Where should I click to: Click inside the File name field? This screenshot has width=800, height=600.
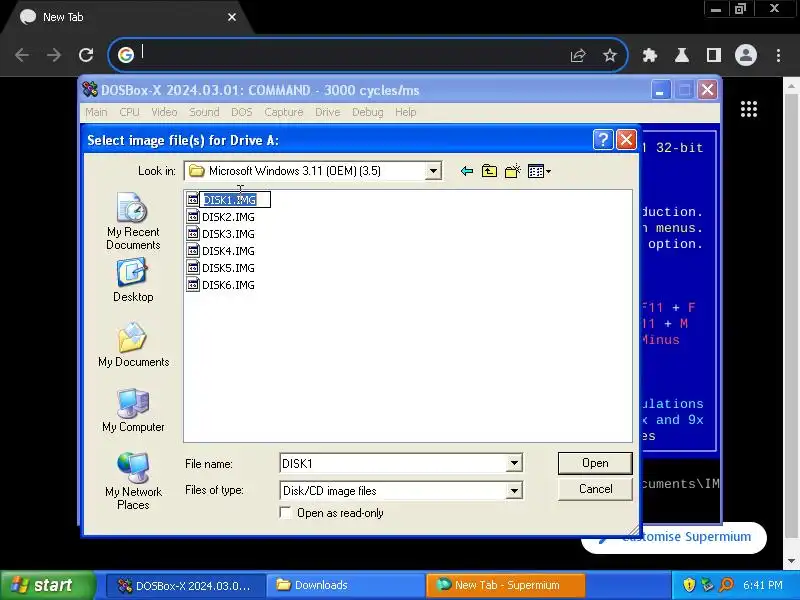coord(393,463)
